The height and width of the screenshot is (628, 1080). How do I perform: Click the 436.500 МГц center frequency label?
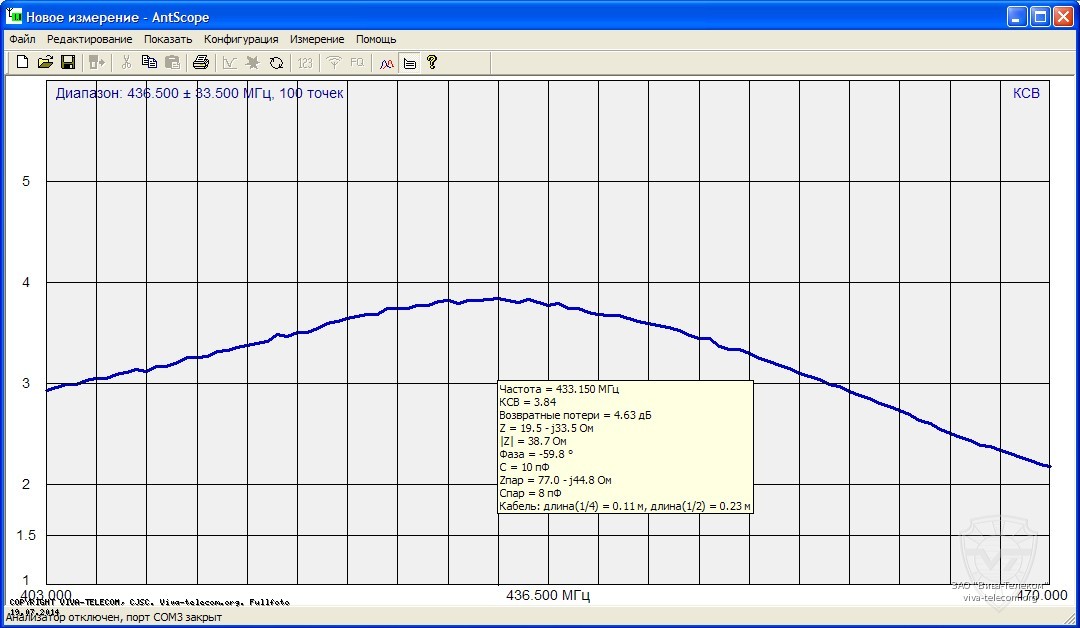[x=548, y=595]
